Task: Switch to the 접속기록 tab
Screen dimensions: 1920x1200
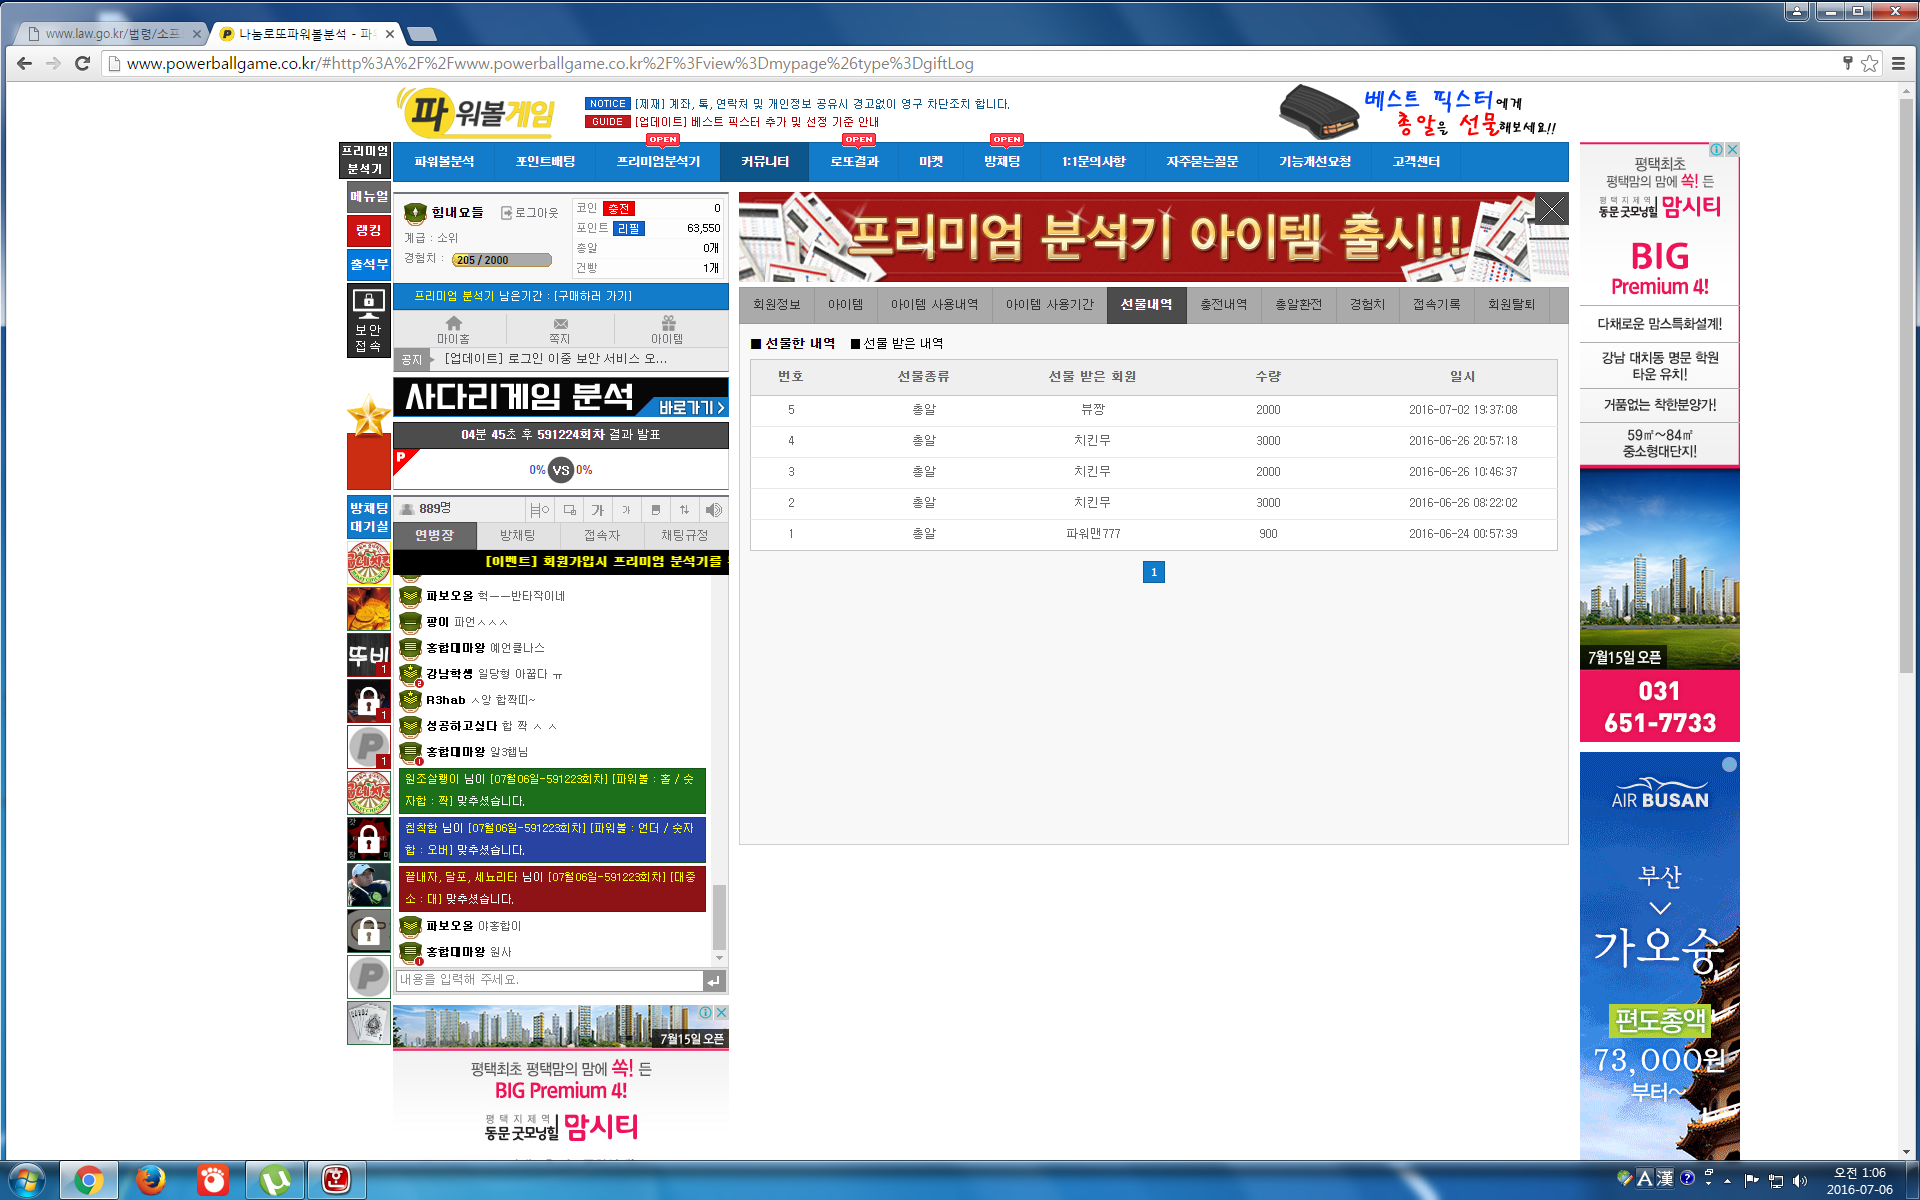Action: coord(1436,305)
